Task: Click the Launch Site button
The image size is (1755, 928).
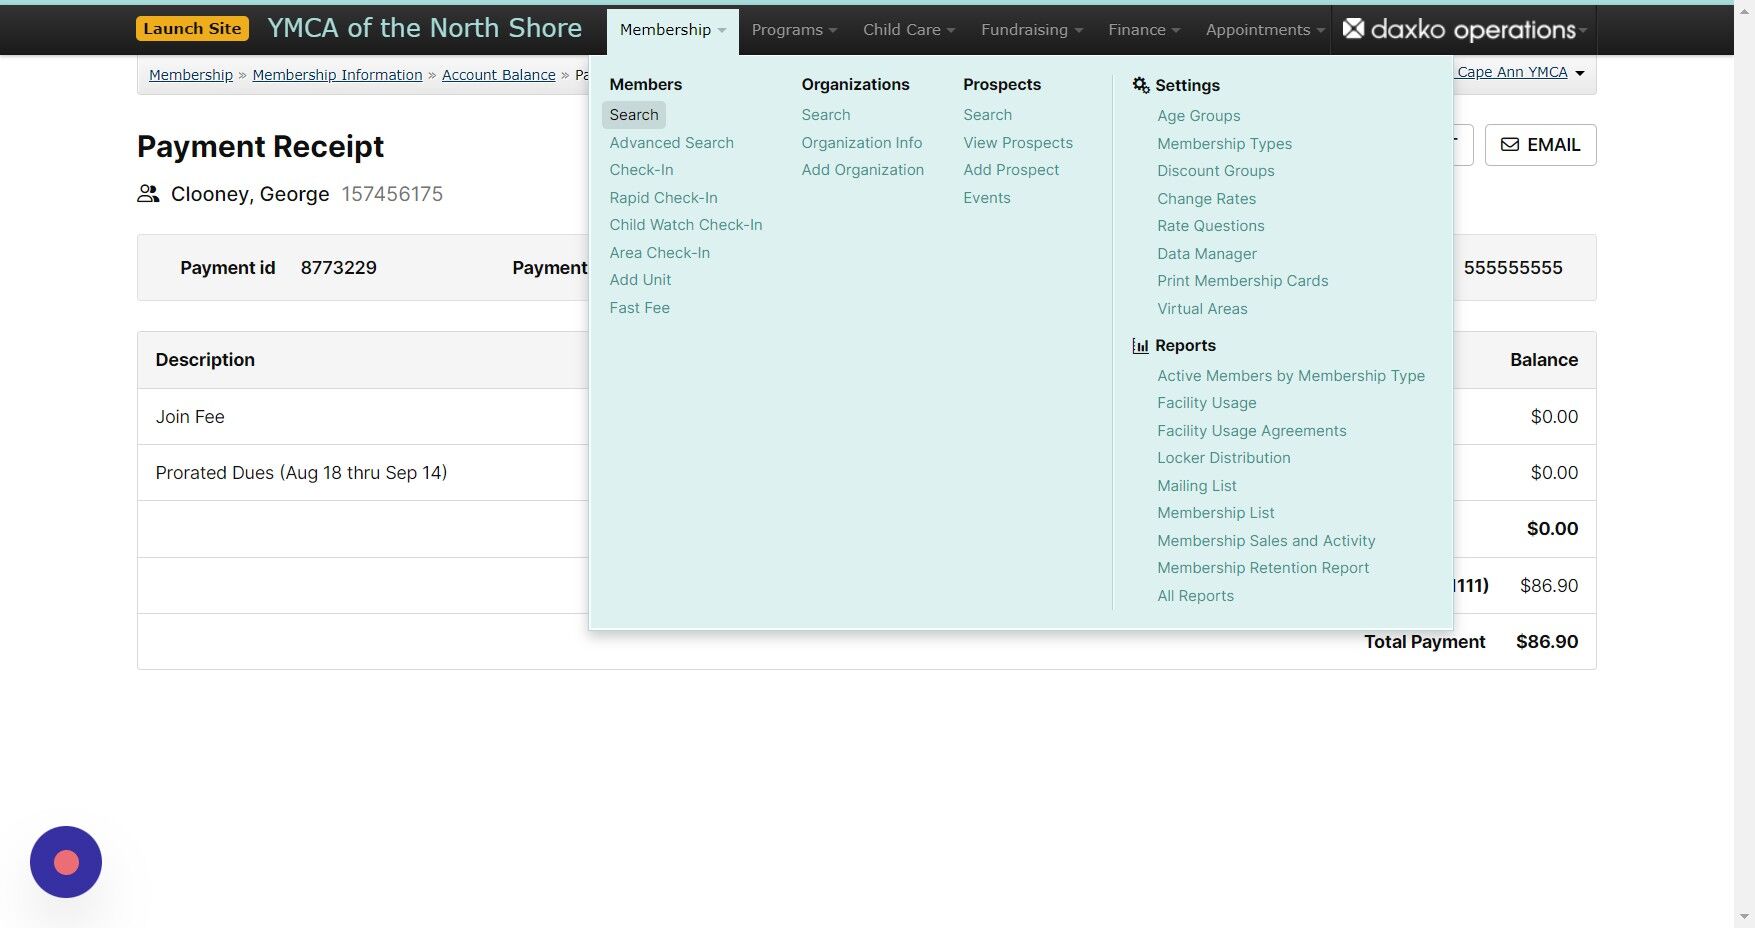Action: coord(192,29)
